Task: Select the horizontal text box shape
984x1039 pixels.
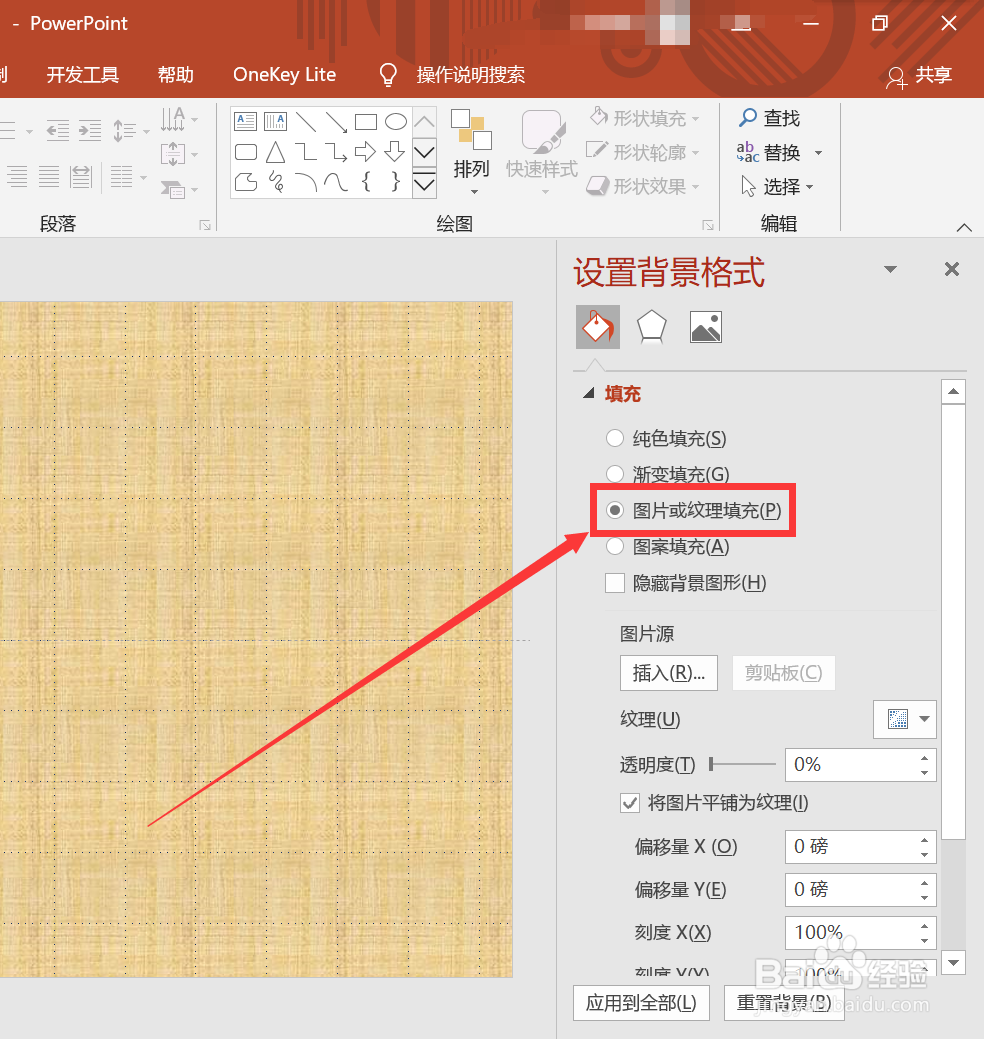Action: point(245,121)
